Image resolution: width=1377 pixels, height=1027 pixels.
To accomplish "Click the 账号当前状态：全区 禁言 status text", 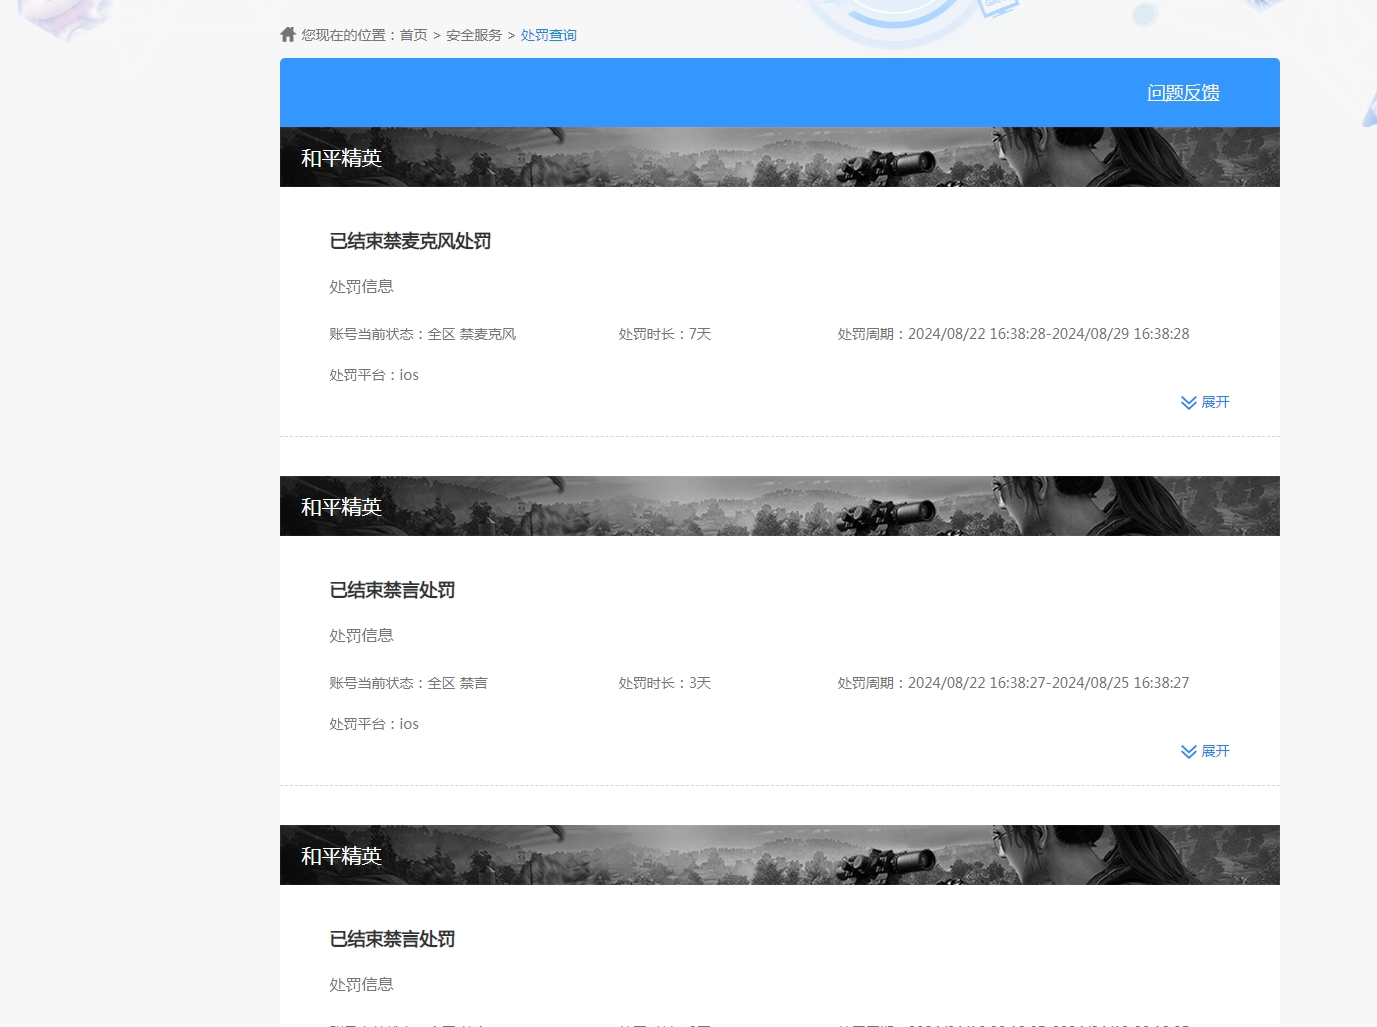I will (409, 682).
